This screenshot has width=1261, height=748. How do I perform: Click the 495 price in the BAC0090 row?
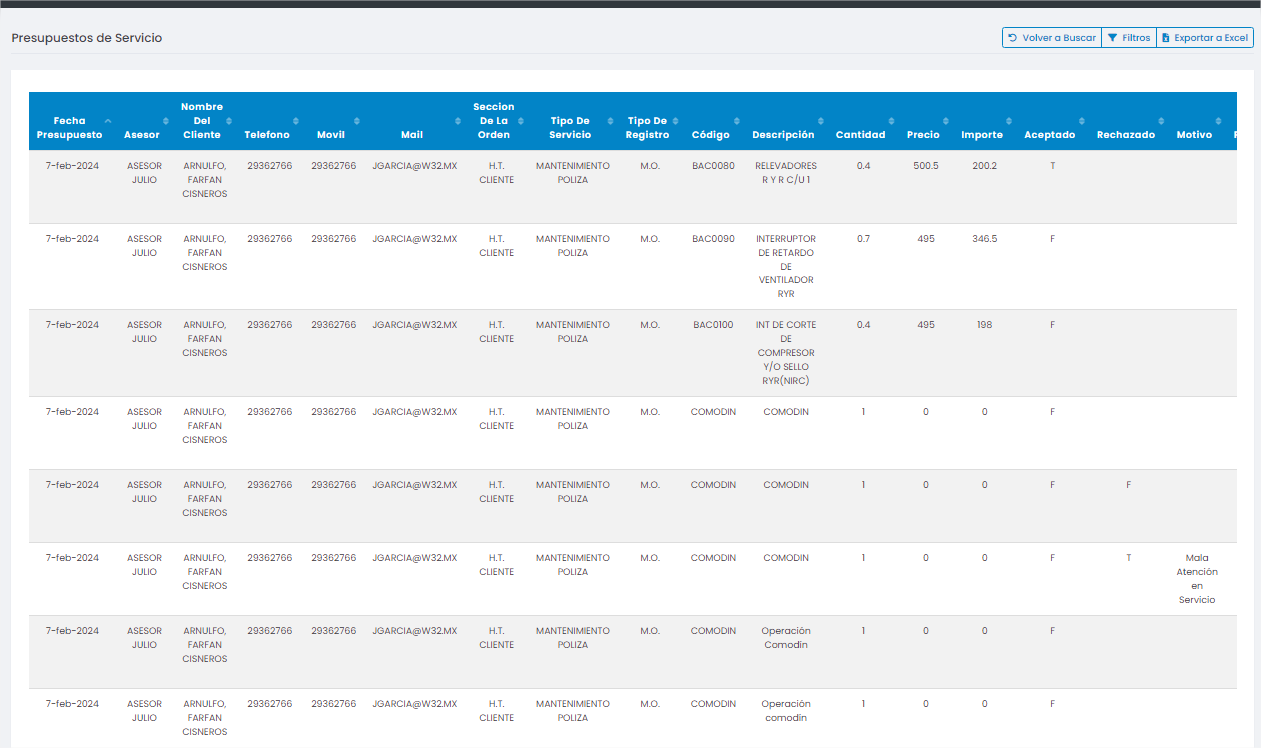coord(925,239)
